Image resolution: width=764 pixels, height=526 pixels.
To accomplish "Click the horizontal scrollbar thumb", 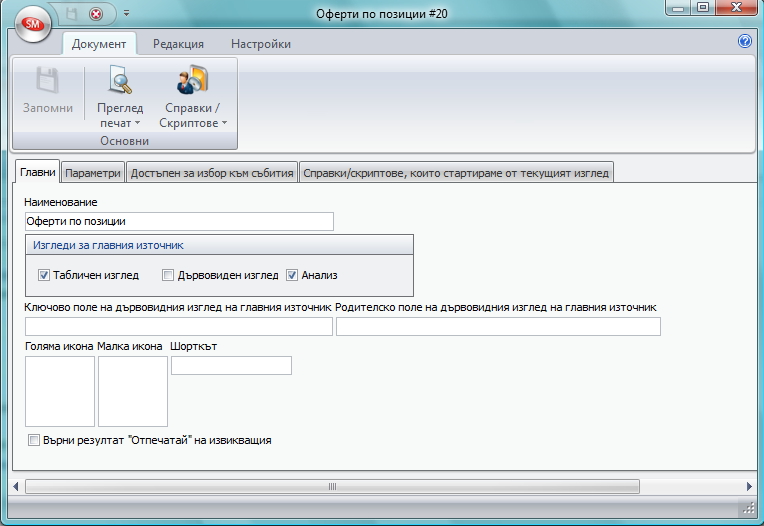I will click(x=332, y=486).
